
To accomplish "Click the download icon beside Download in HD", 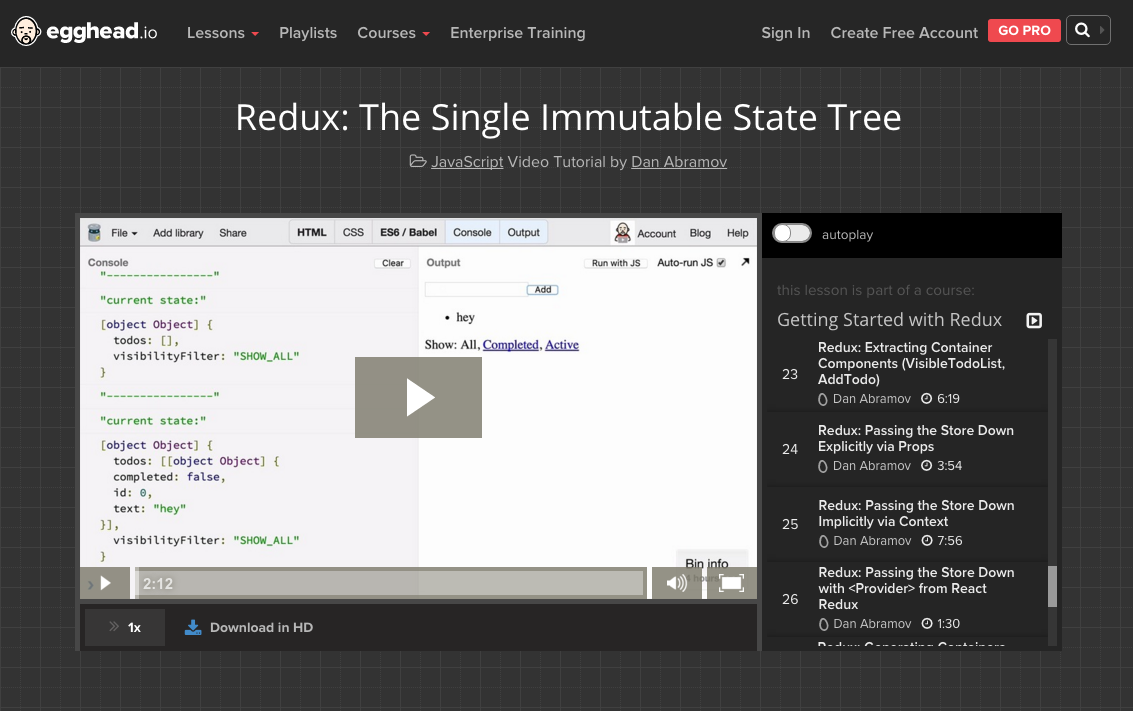I will pos(193,627).
